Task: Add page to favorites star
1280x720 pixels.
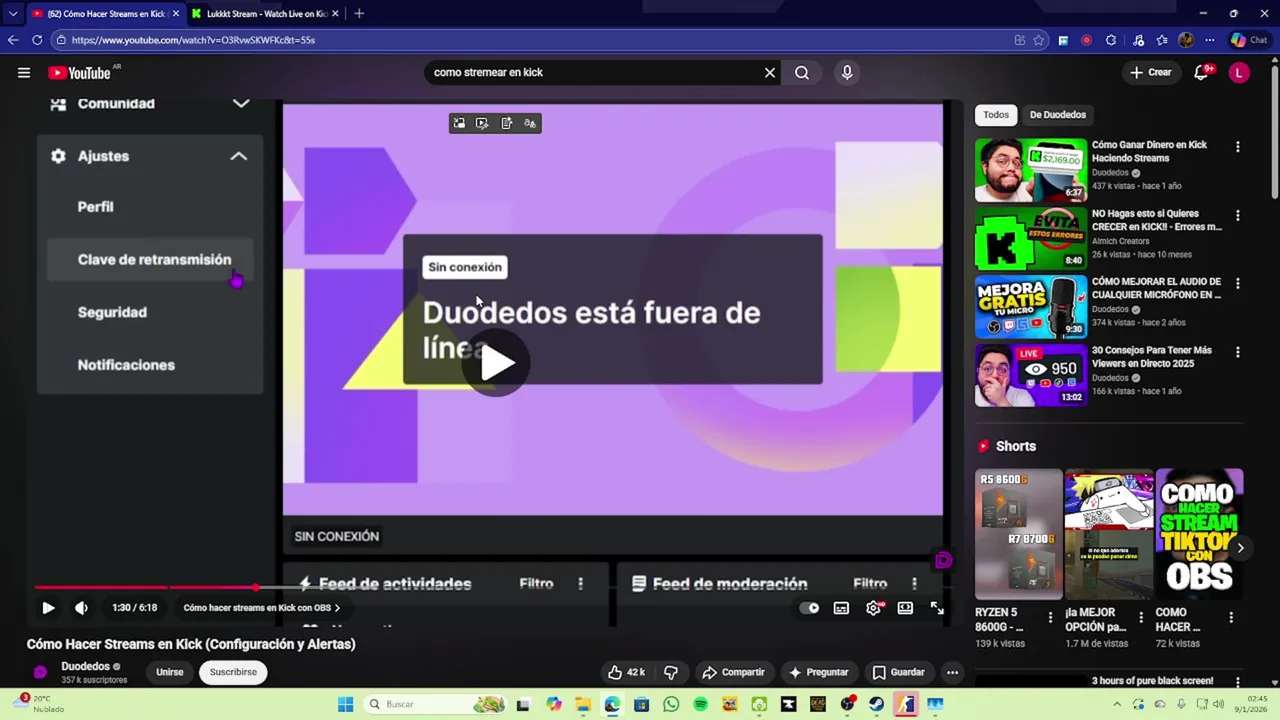Action: click(x=1039, y=40)
